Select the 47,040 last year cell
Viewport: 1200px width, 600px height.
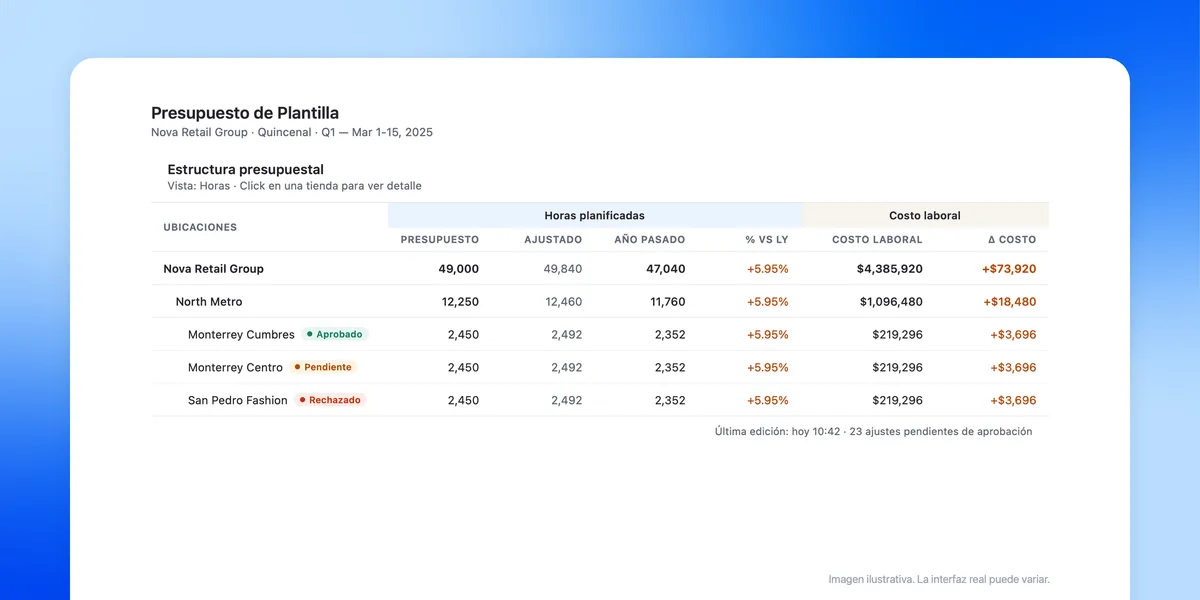coord(665,269)
